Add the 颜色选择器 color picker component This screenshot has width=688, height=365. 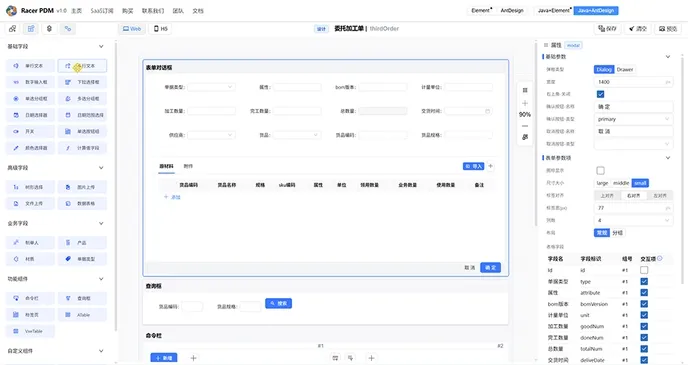(30, 148)
